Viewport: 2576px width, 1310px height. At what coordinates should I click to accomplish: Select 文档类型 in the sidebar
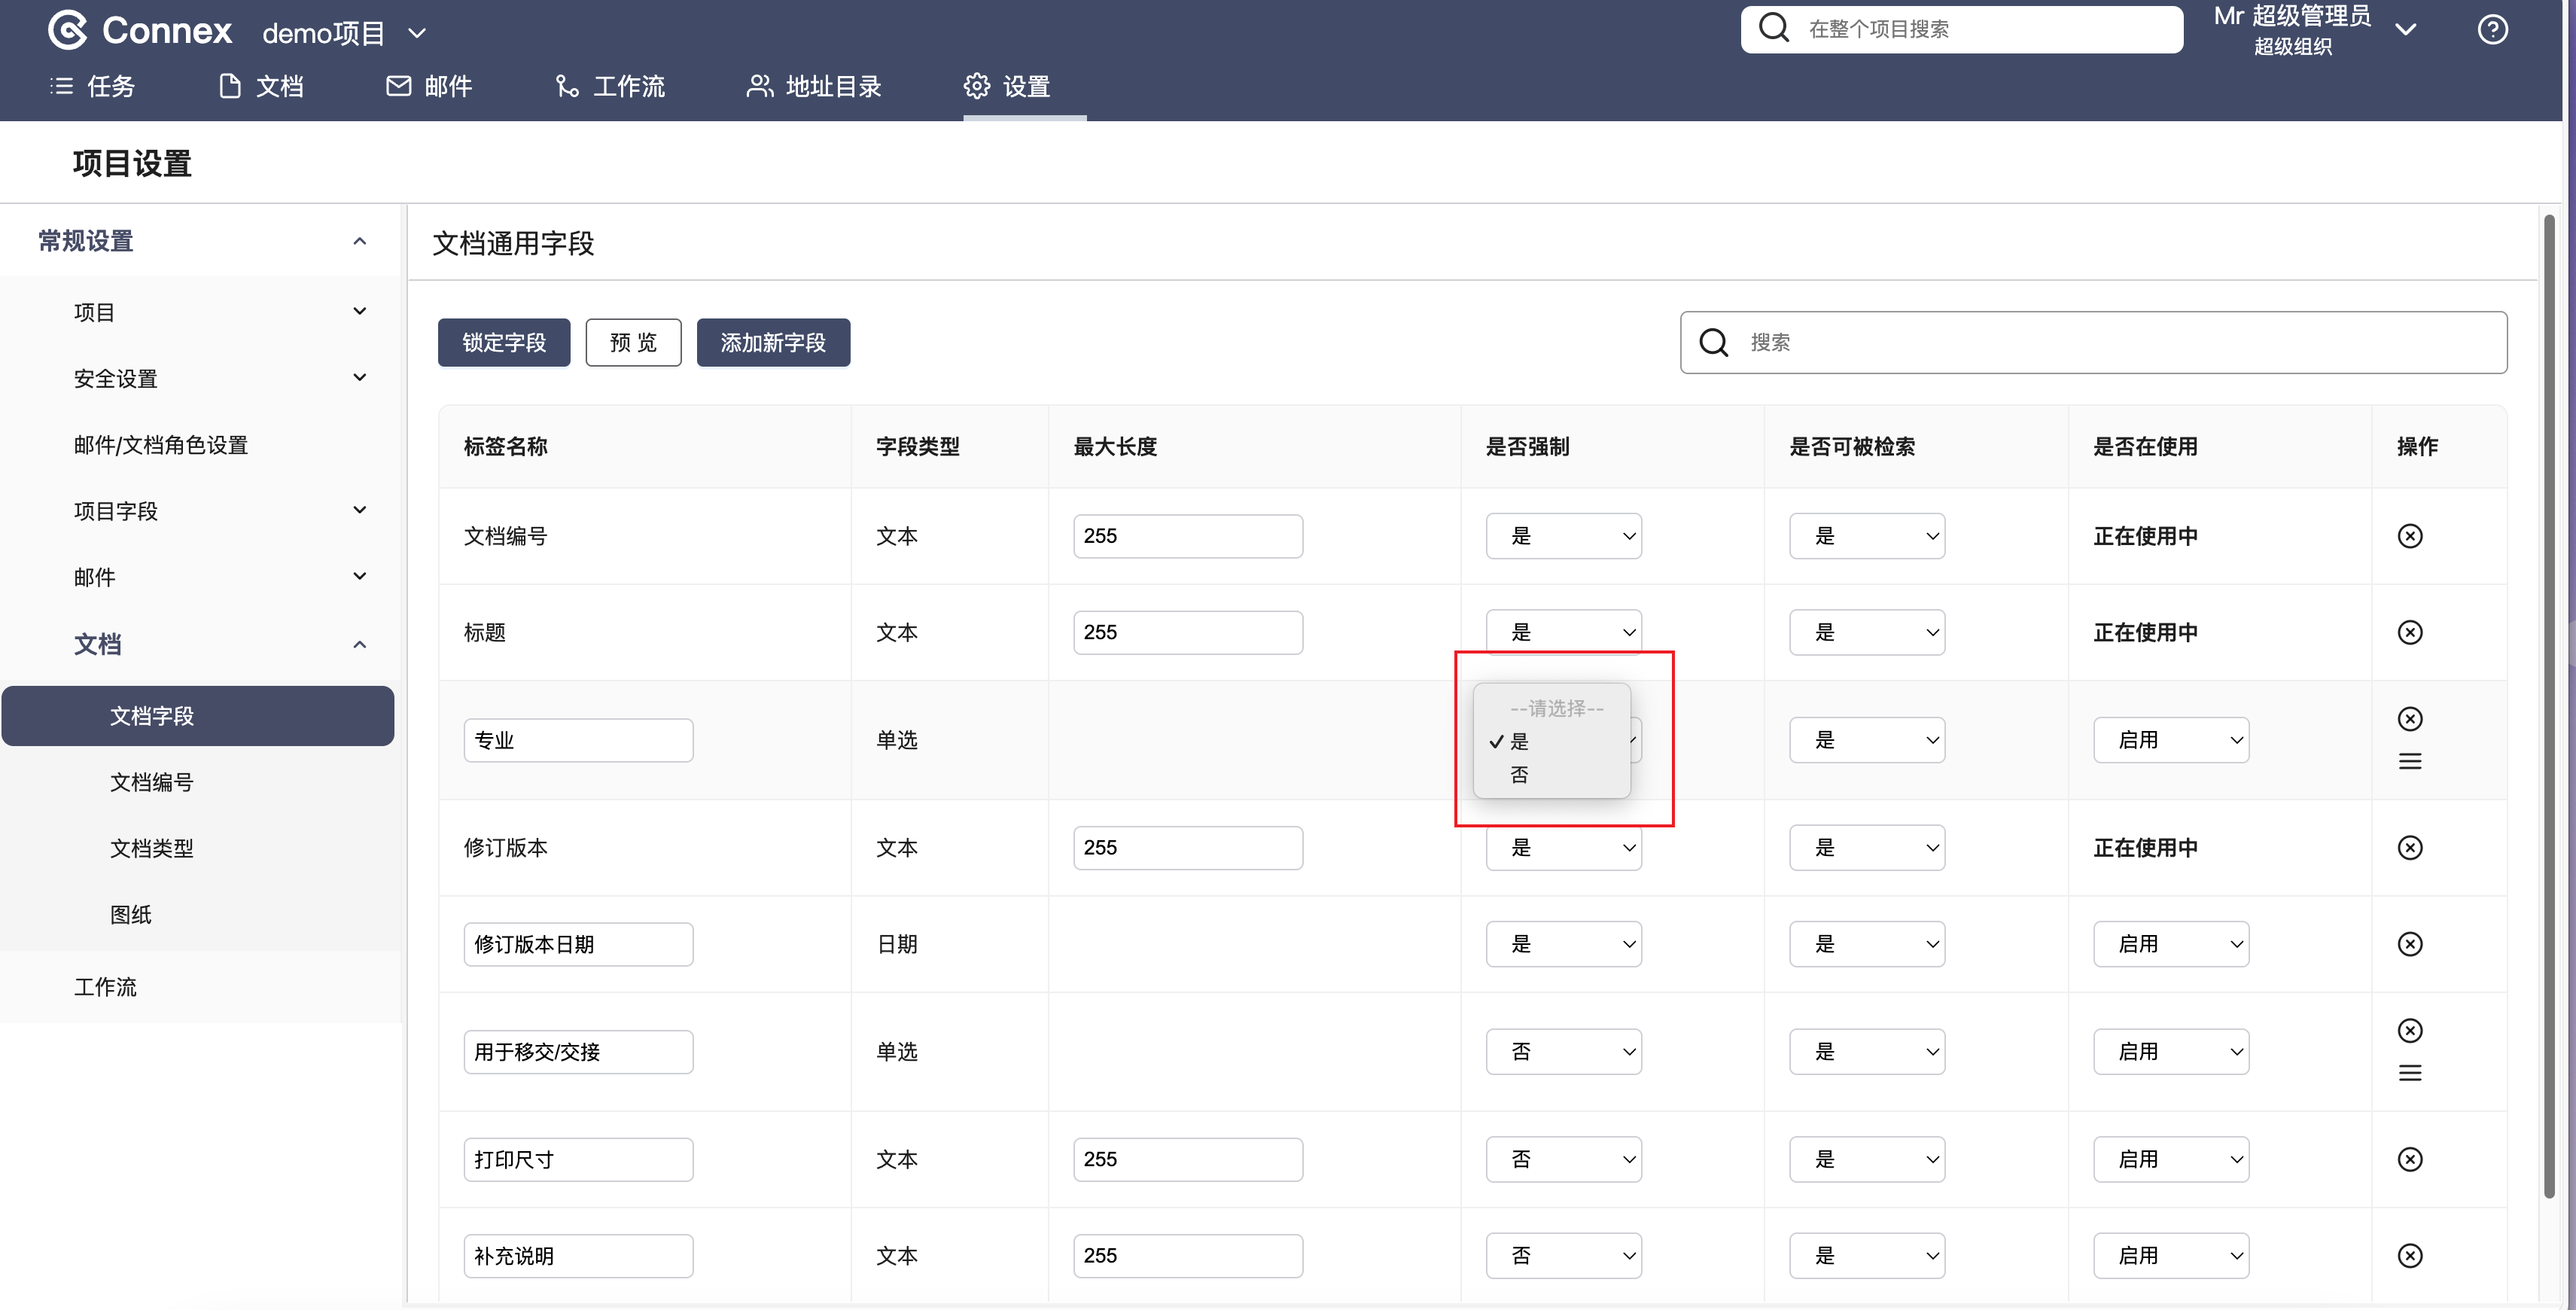click(152, 848)
